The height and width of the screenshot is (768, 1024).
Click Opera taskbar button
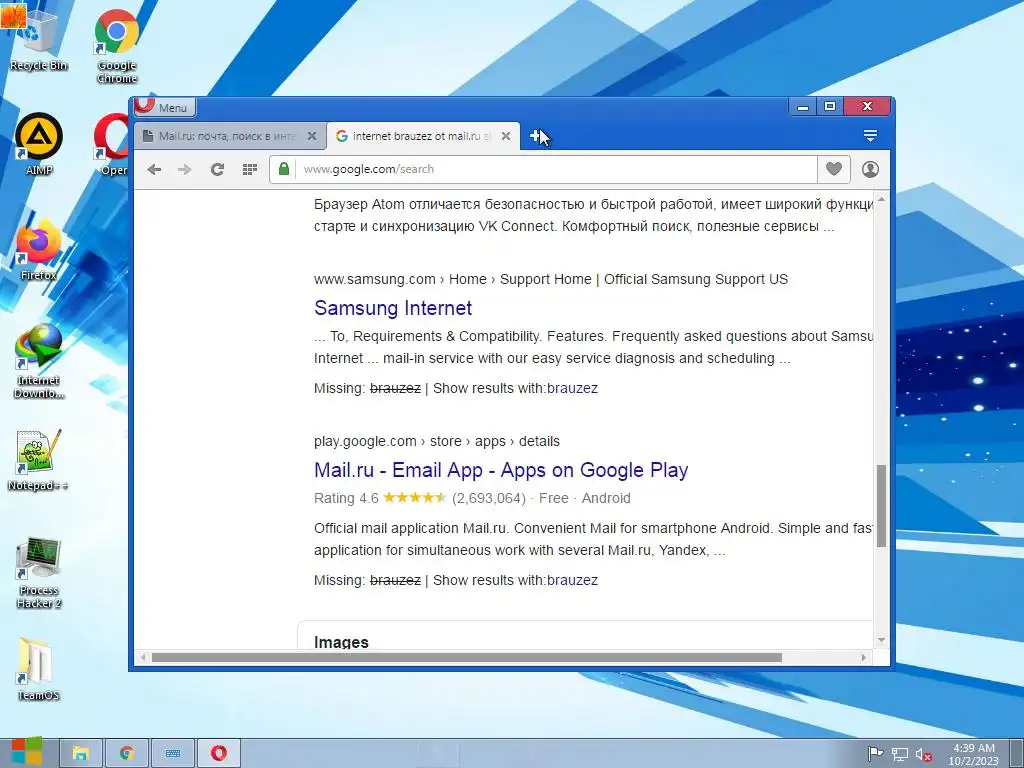click(x=219, y=753)
